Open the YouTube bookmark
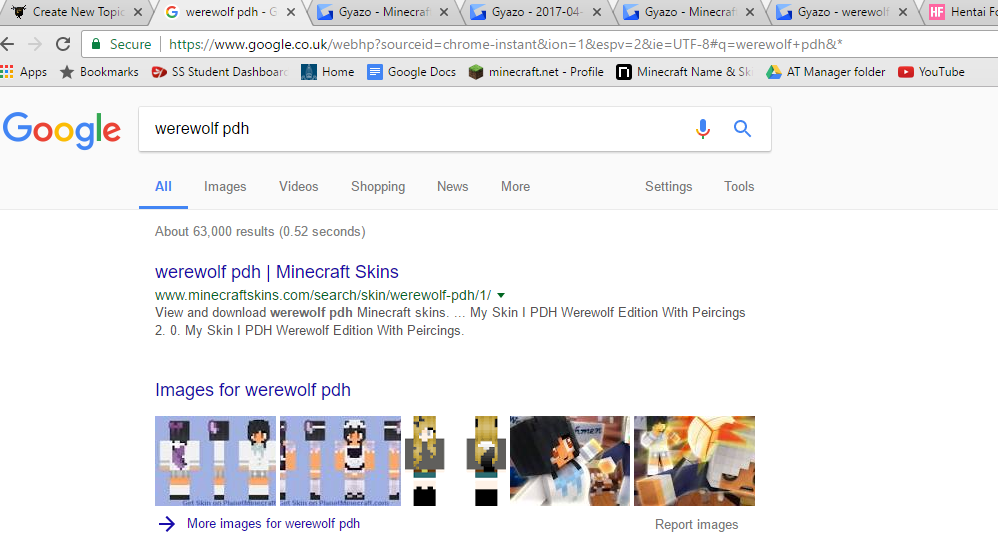The height and width of the screenshot is (554, 998). tap(931, 72)
